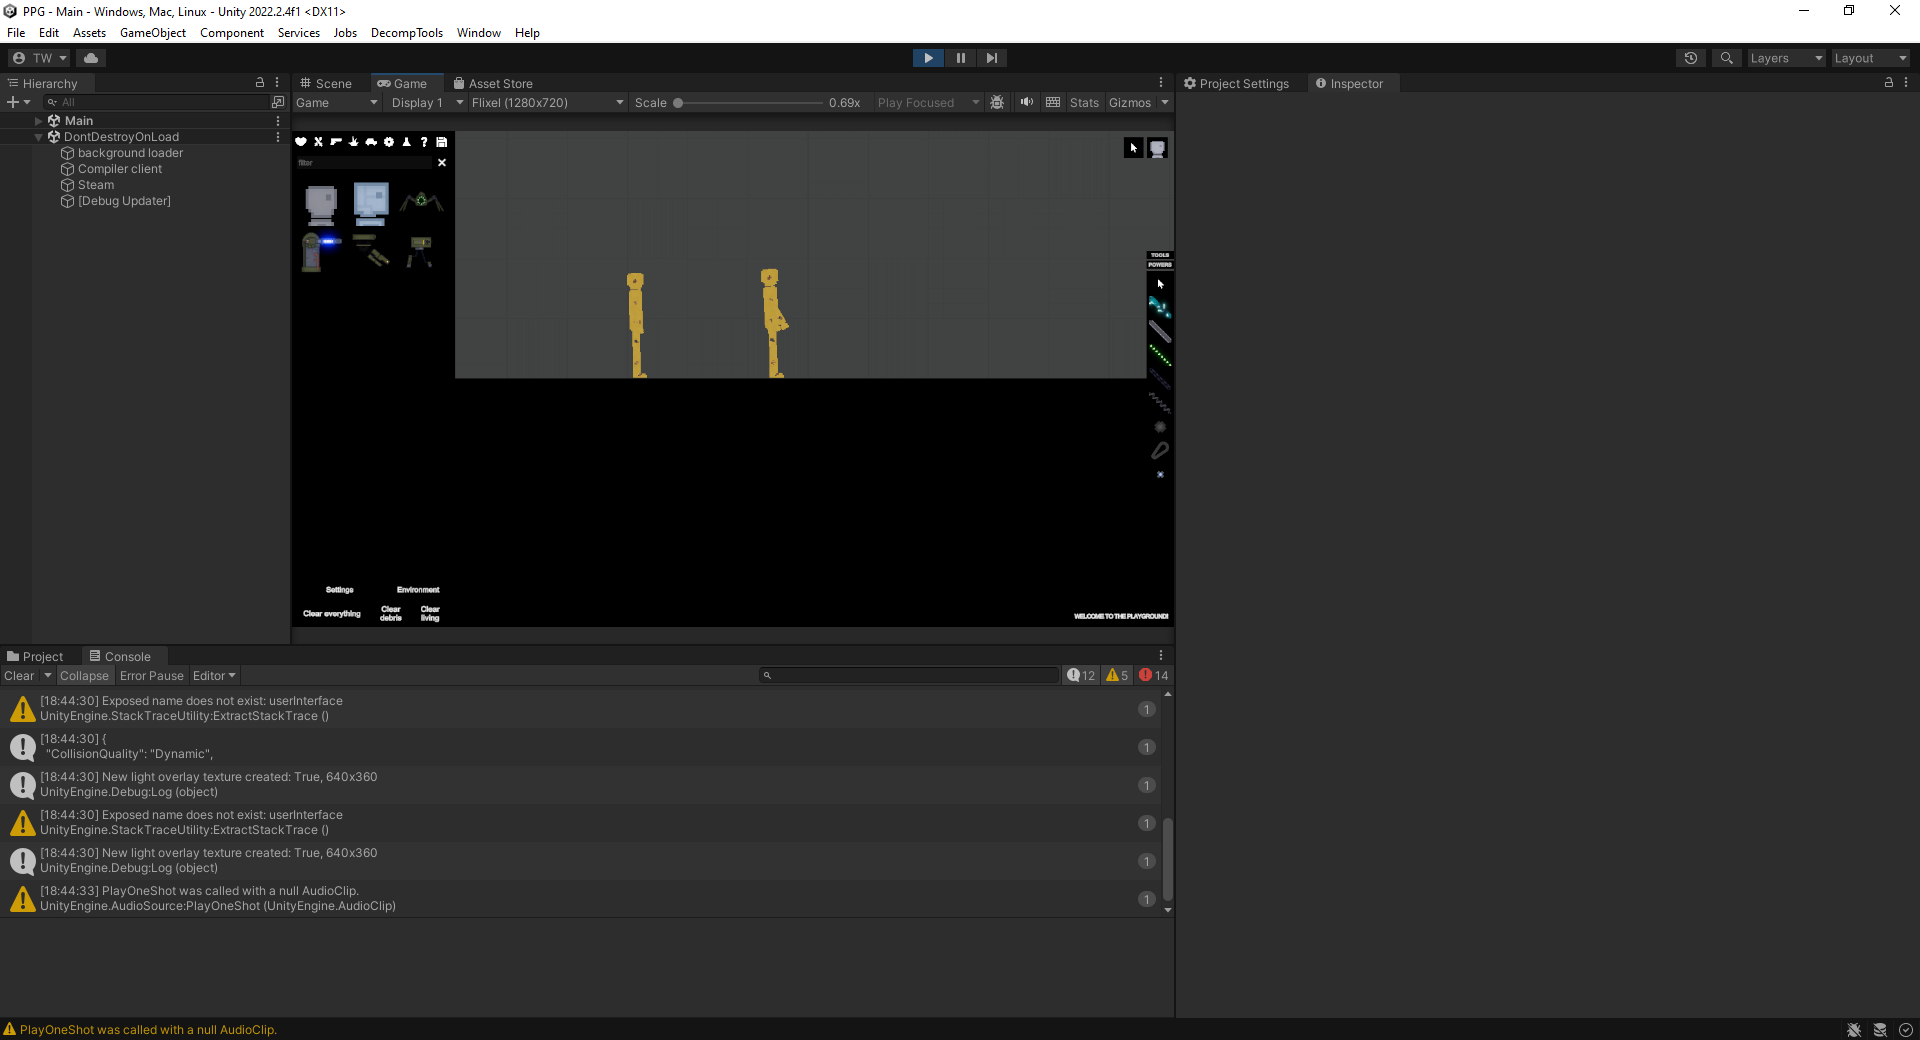Toggle the Collapse option in Console
Image resolution: width=1920 pixels, height=1040 pixels.
pos(84,676)
